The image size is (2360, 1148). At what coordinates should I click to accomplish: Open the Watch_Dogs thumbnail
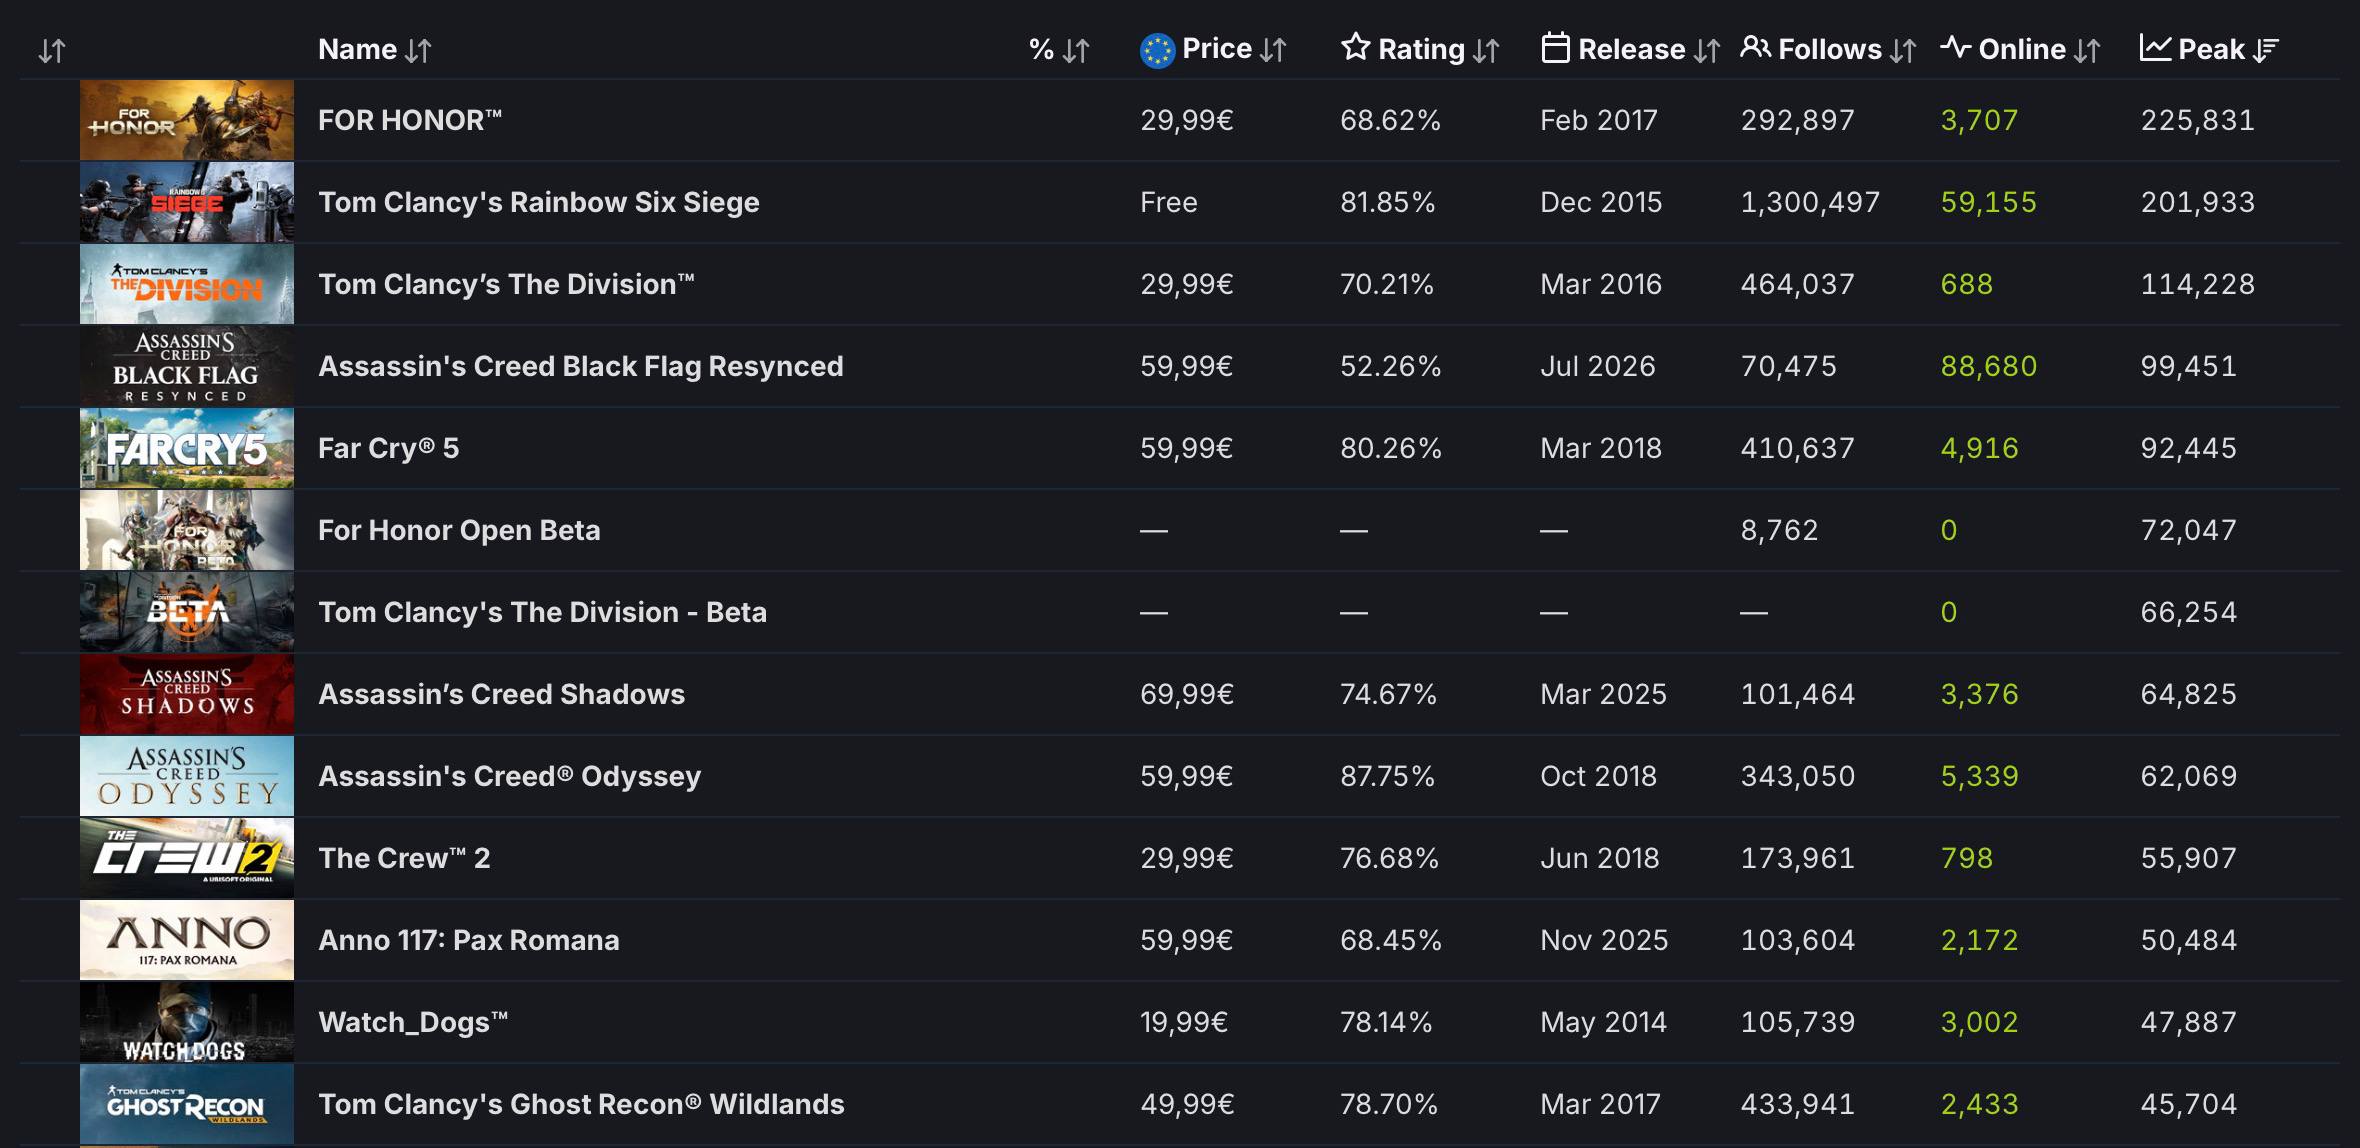187,1022
